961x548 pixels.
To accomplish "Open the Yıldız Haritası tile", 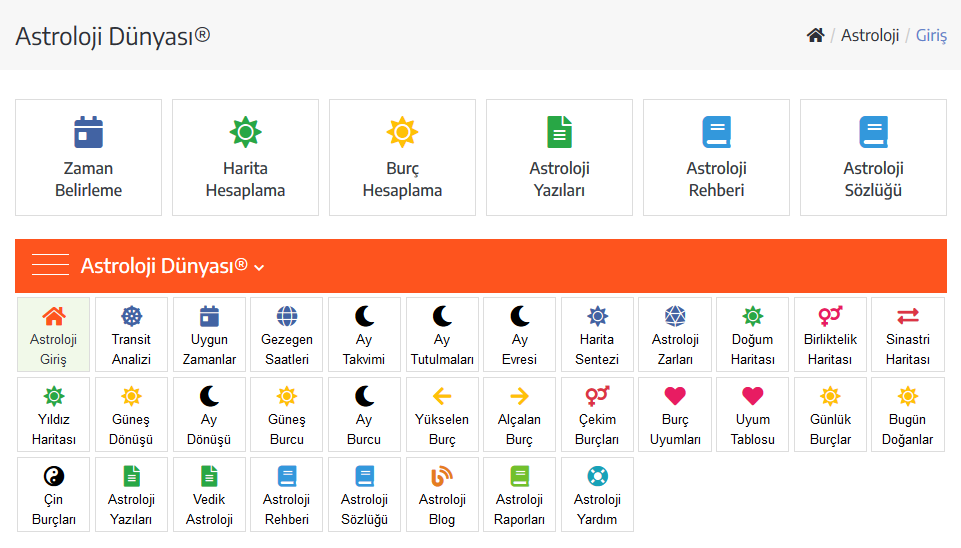I will tap(53, 415).
